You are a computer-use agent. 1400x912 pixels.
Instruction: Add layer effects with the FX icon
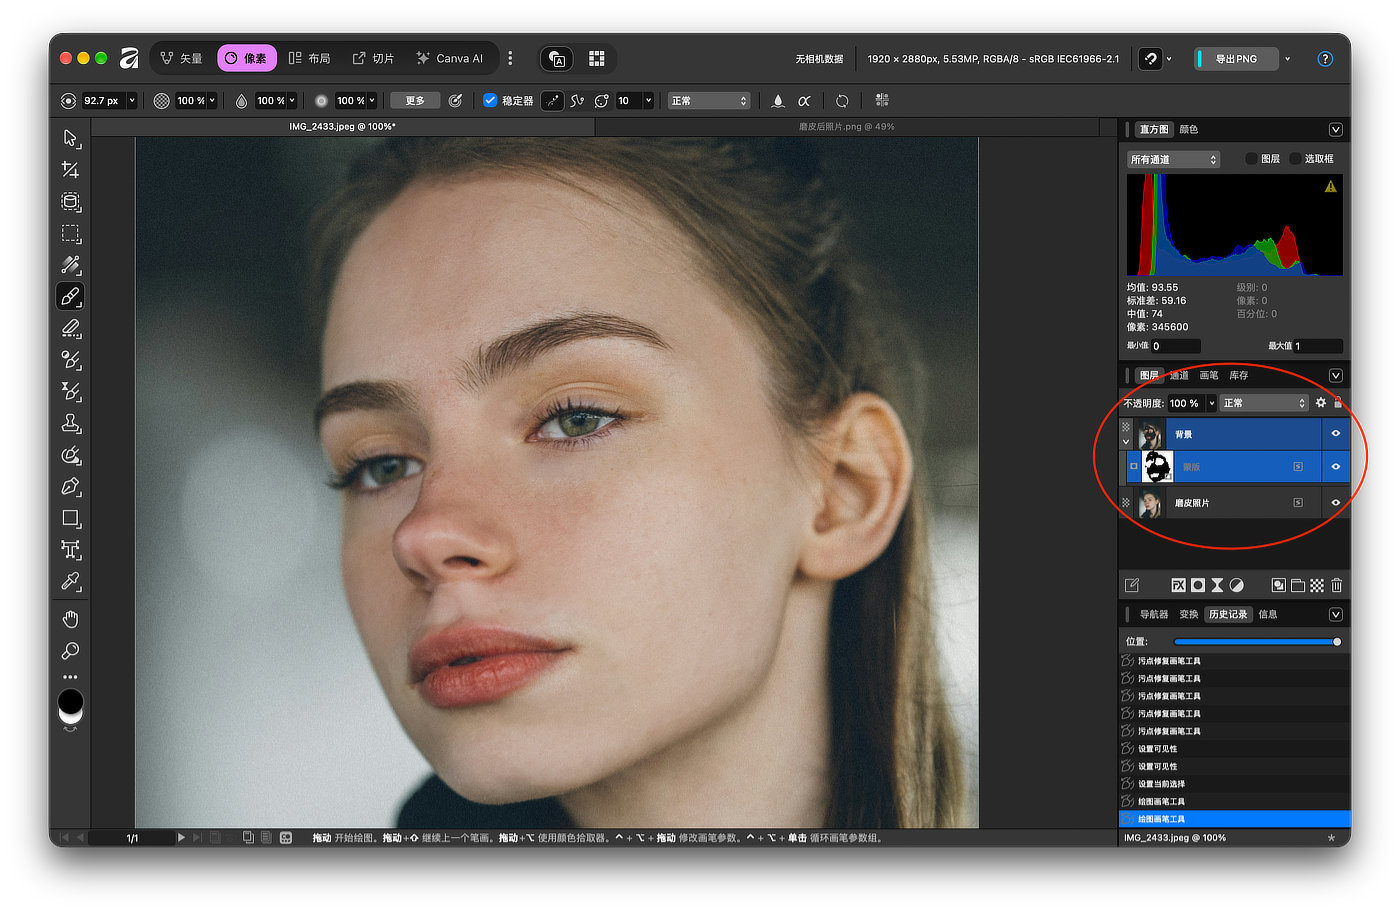(x=1178, y=585)
